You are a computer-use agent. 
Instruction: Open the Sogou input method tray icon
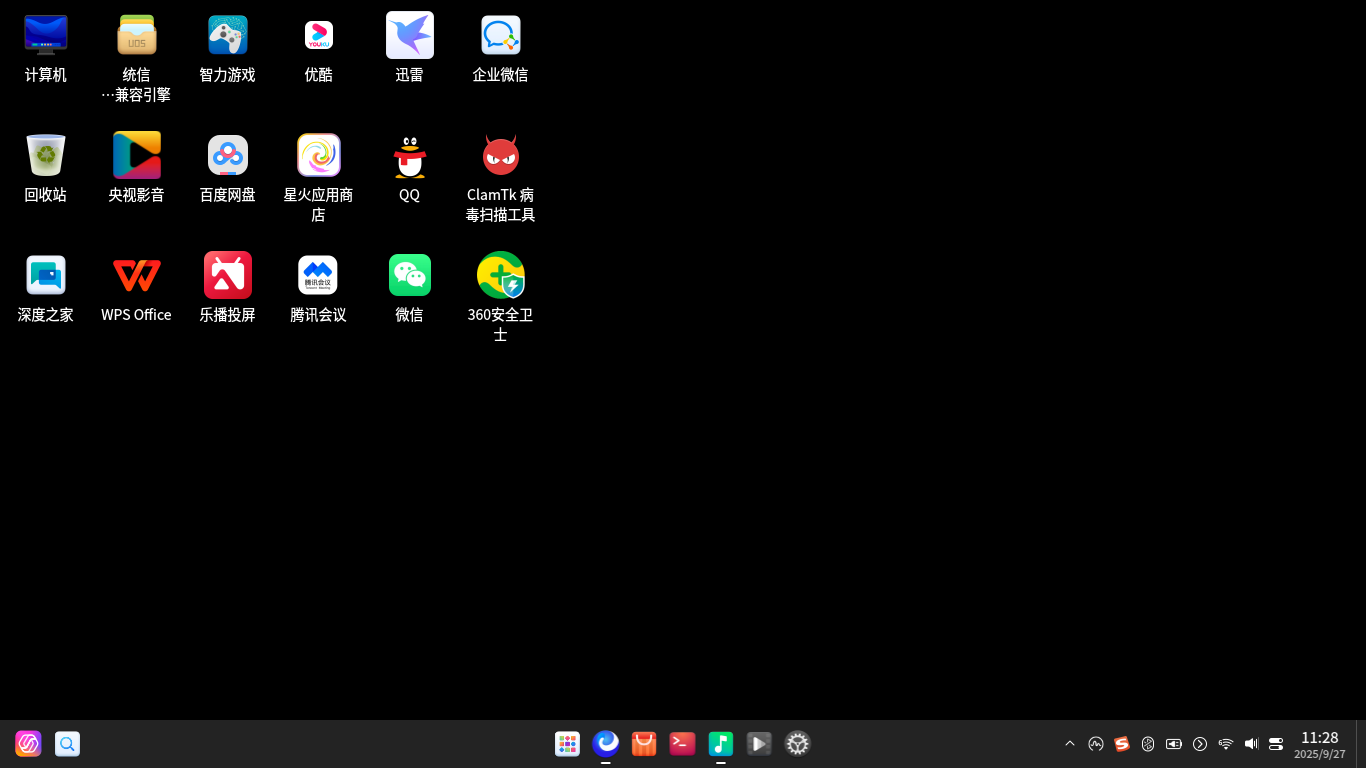tap(1122, 744)
